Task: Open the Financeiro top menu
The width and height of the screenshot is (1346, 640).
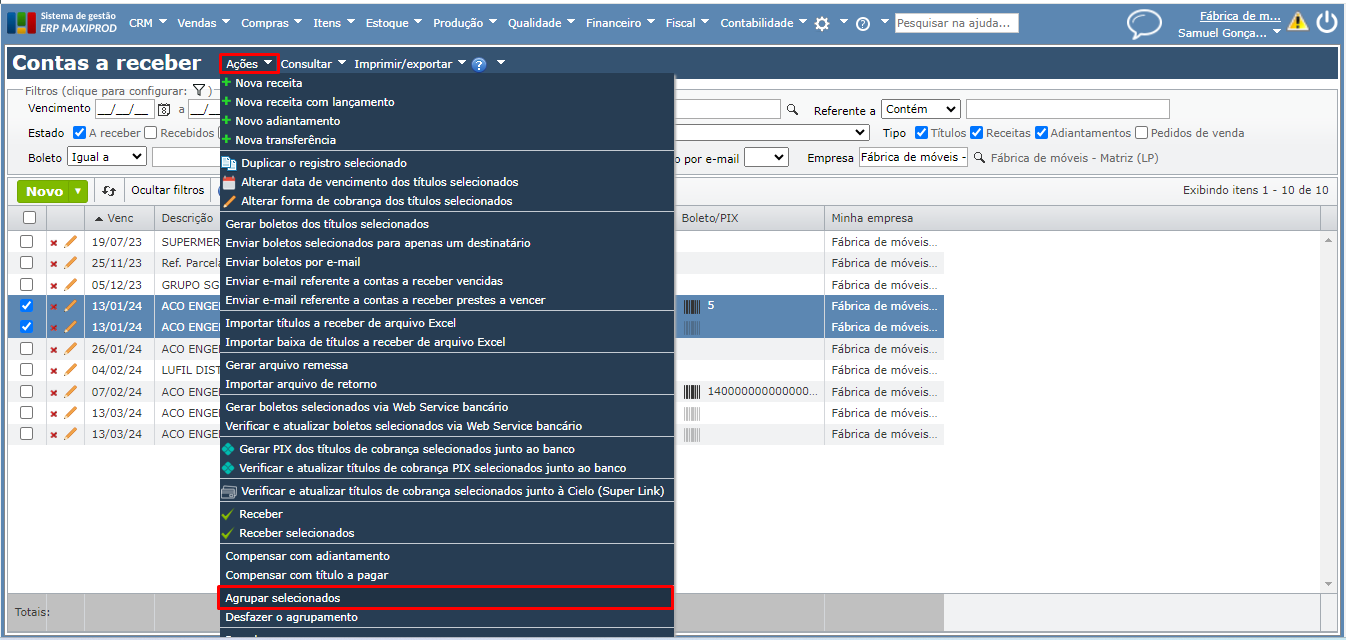Action: tap(620, 23)
